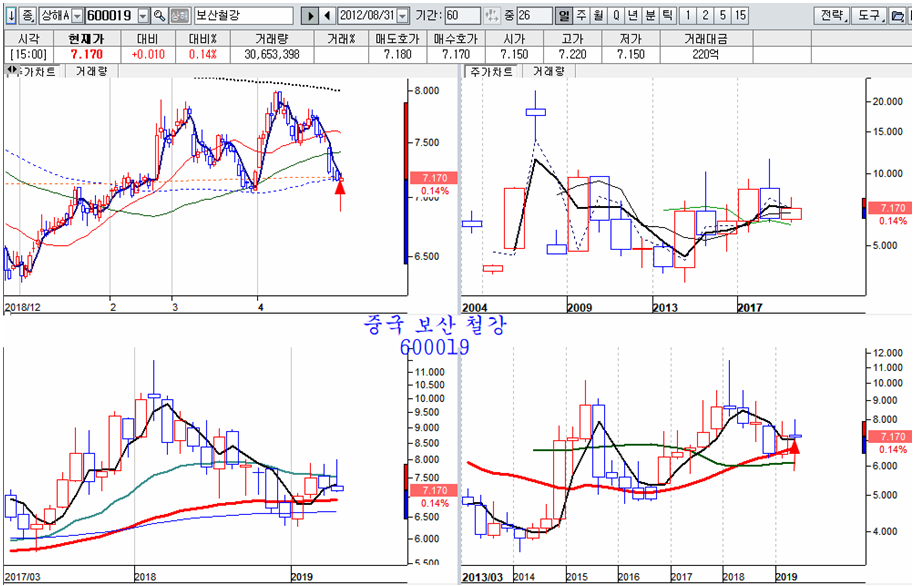Click the 7.170 price tag on top-right chart
The height and width of the screenshot is (586, 916).
click(x=891, y=208)
